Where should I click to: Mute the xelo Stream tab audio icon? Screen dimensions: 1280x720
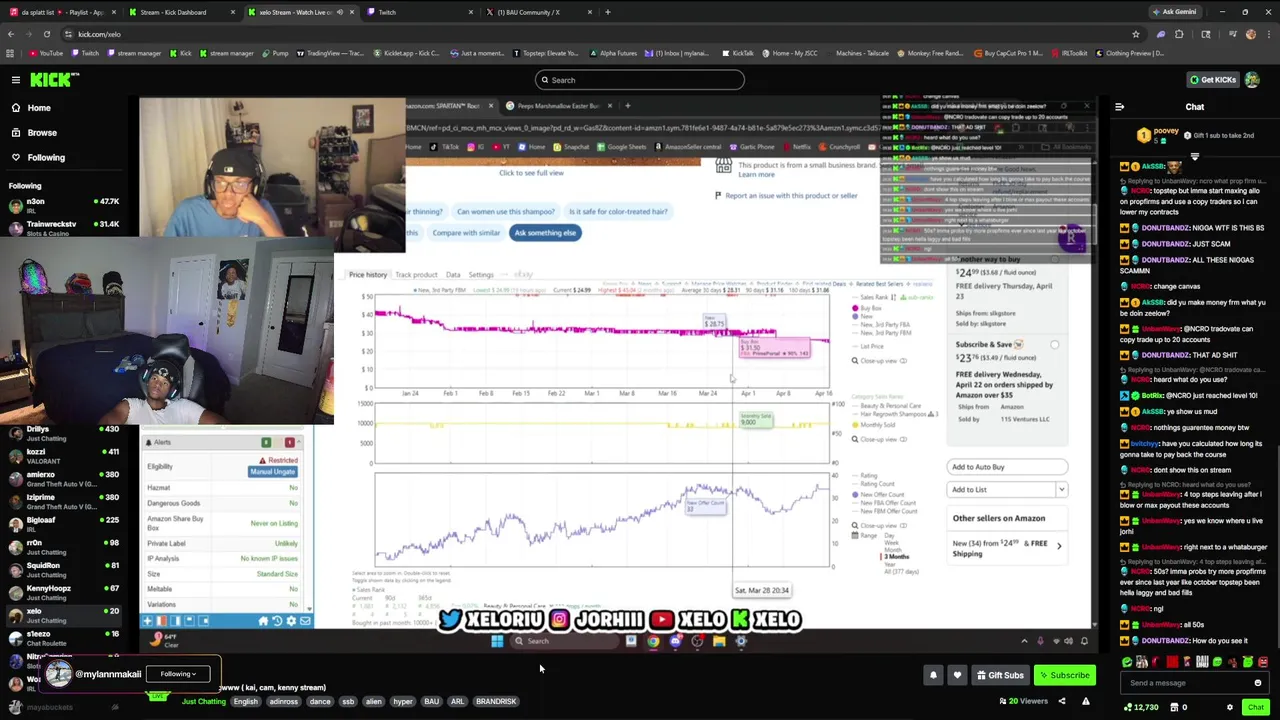click(339, 12)
